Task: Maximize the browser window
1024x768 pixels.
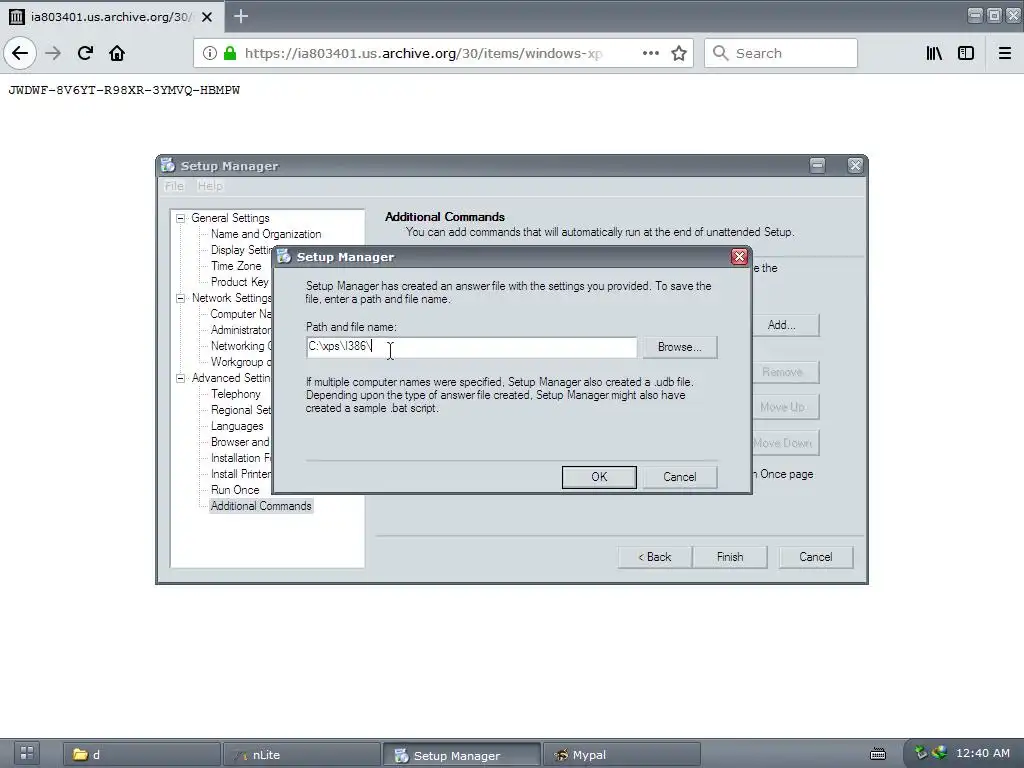Action: coord(994,15)
